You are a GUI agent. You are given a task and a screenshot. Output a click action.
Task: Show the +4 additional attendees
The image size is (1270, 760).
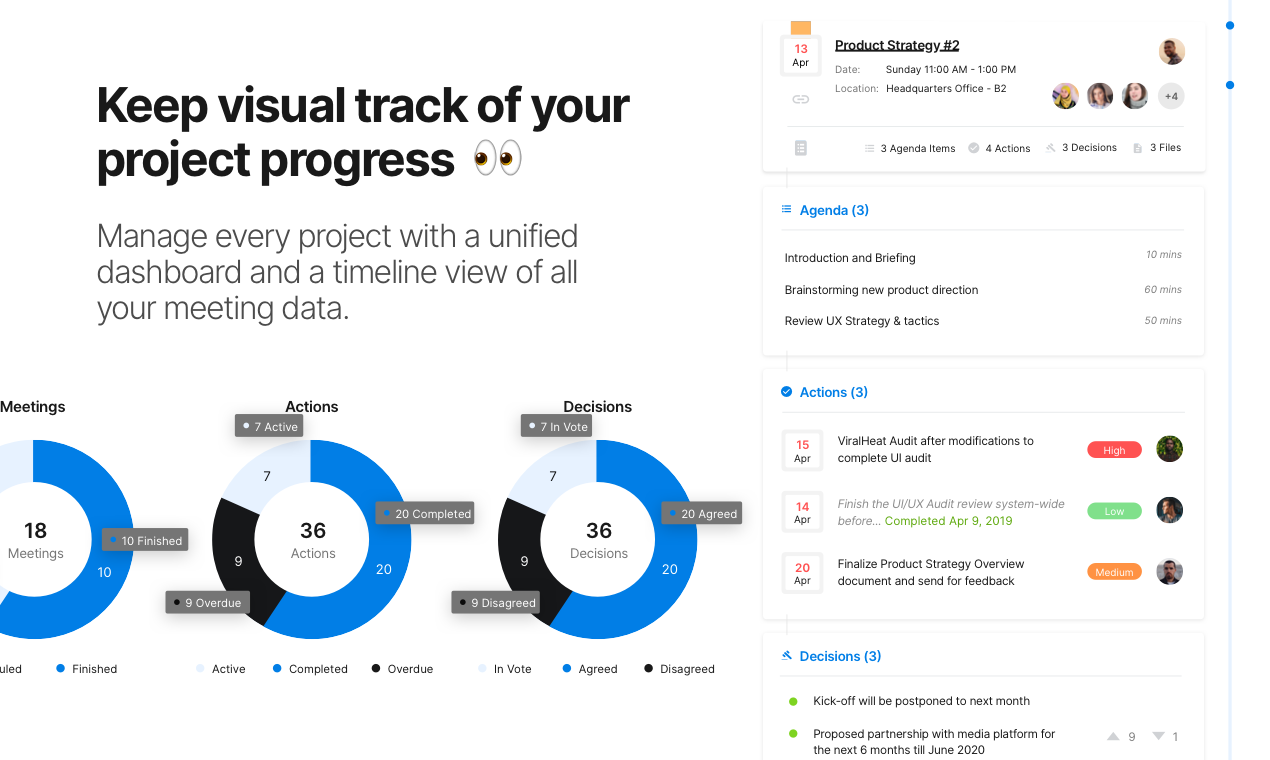pos(1172,96)
